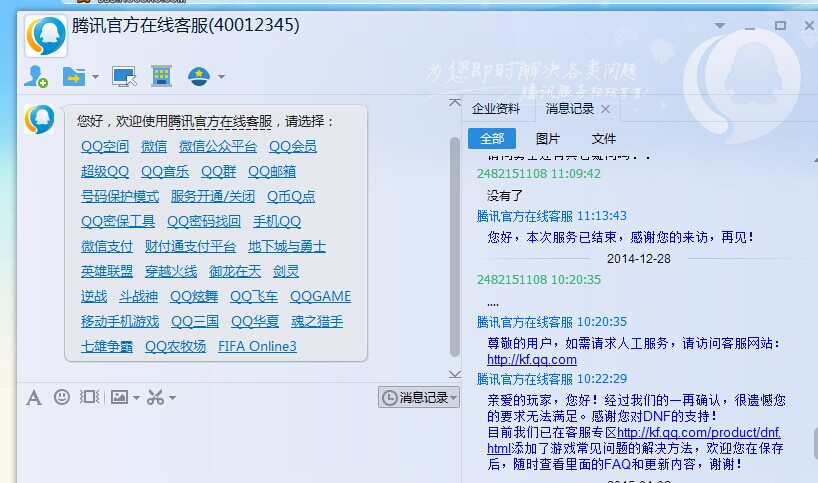Open dropdown arrow beside police cap icon

pyautogui.click(x=221, y=77)
